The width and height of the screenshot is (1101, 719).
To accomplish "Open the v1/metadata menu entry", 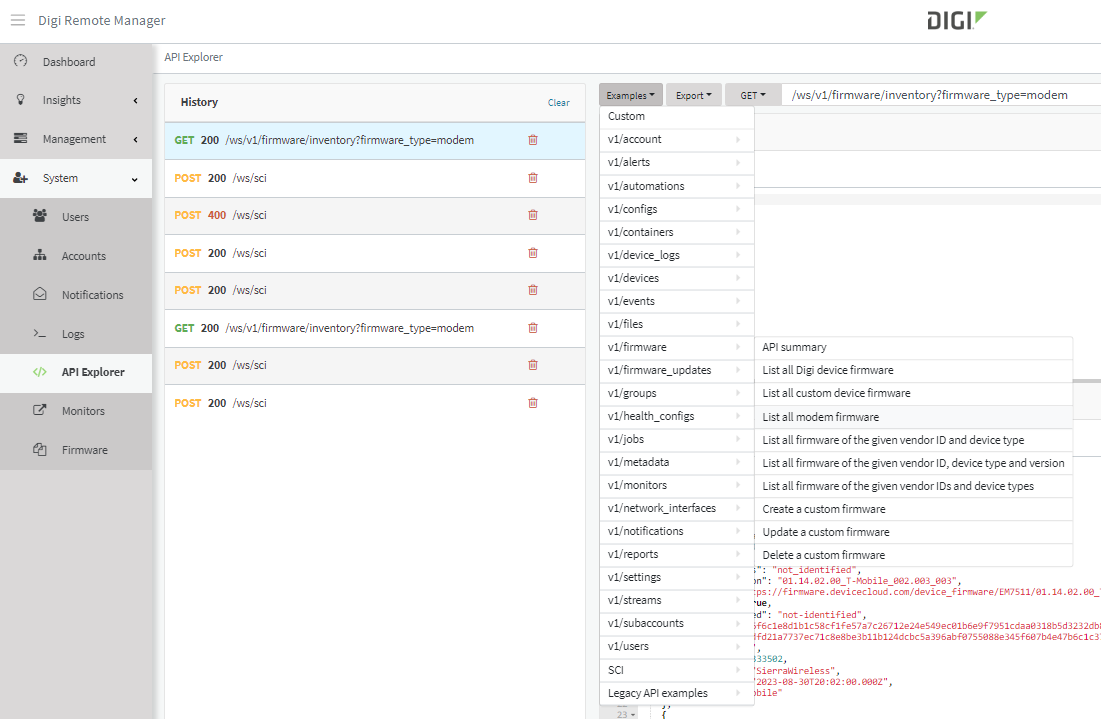I will click(676, 462).
